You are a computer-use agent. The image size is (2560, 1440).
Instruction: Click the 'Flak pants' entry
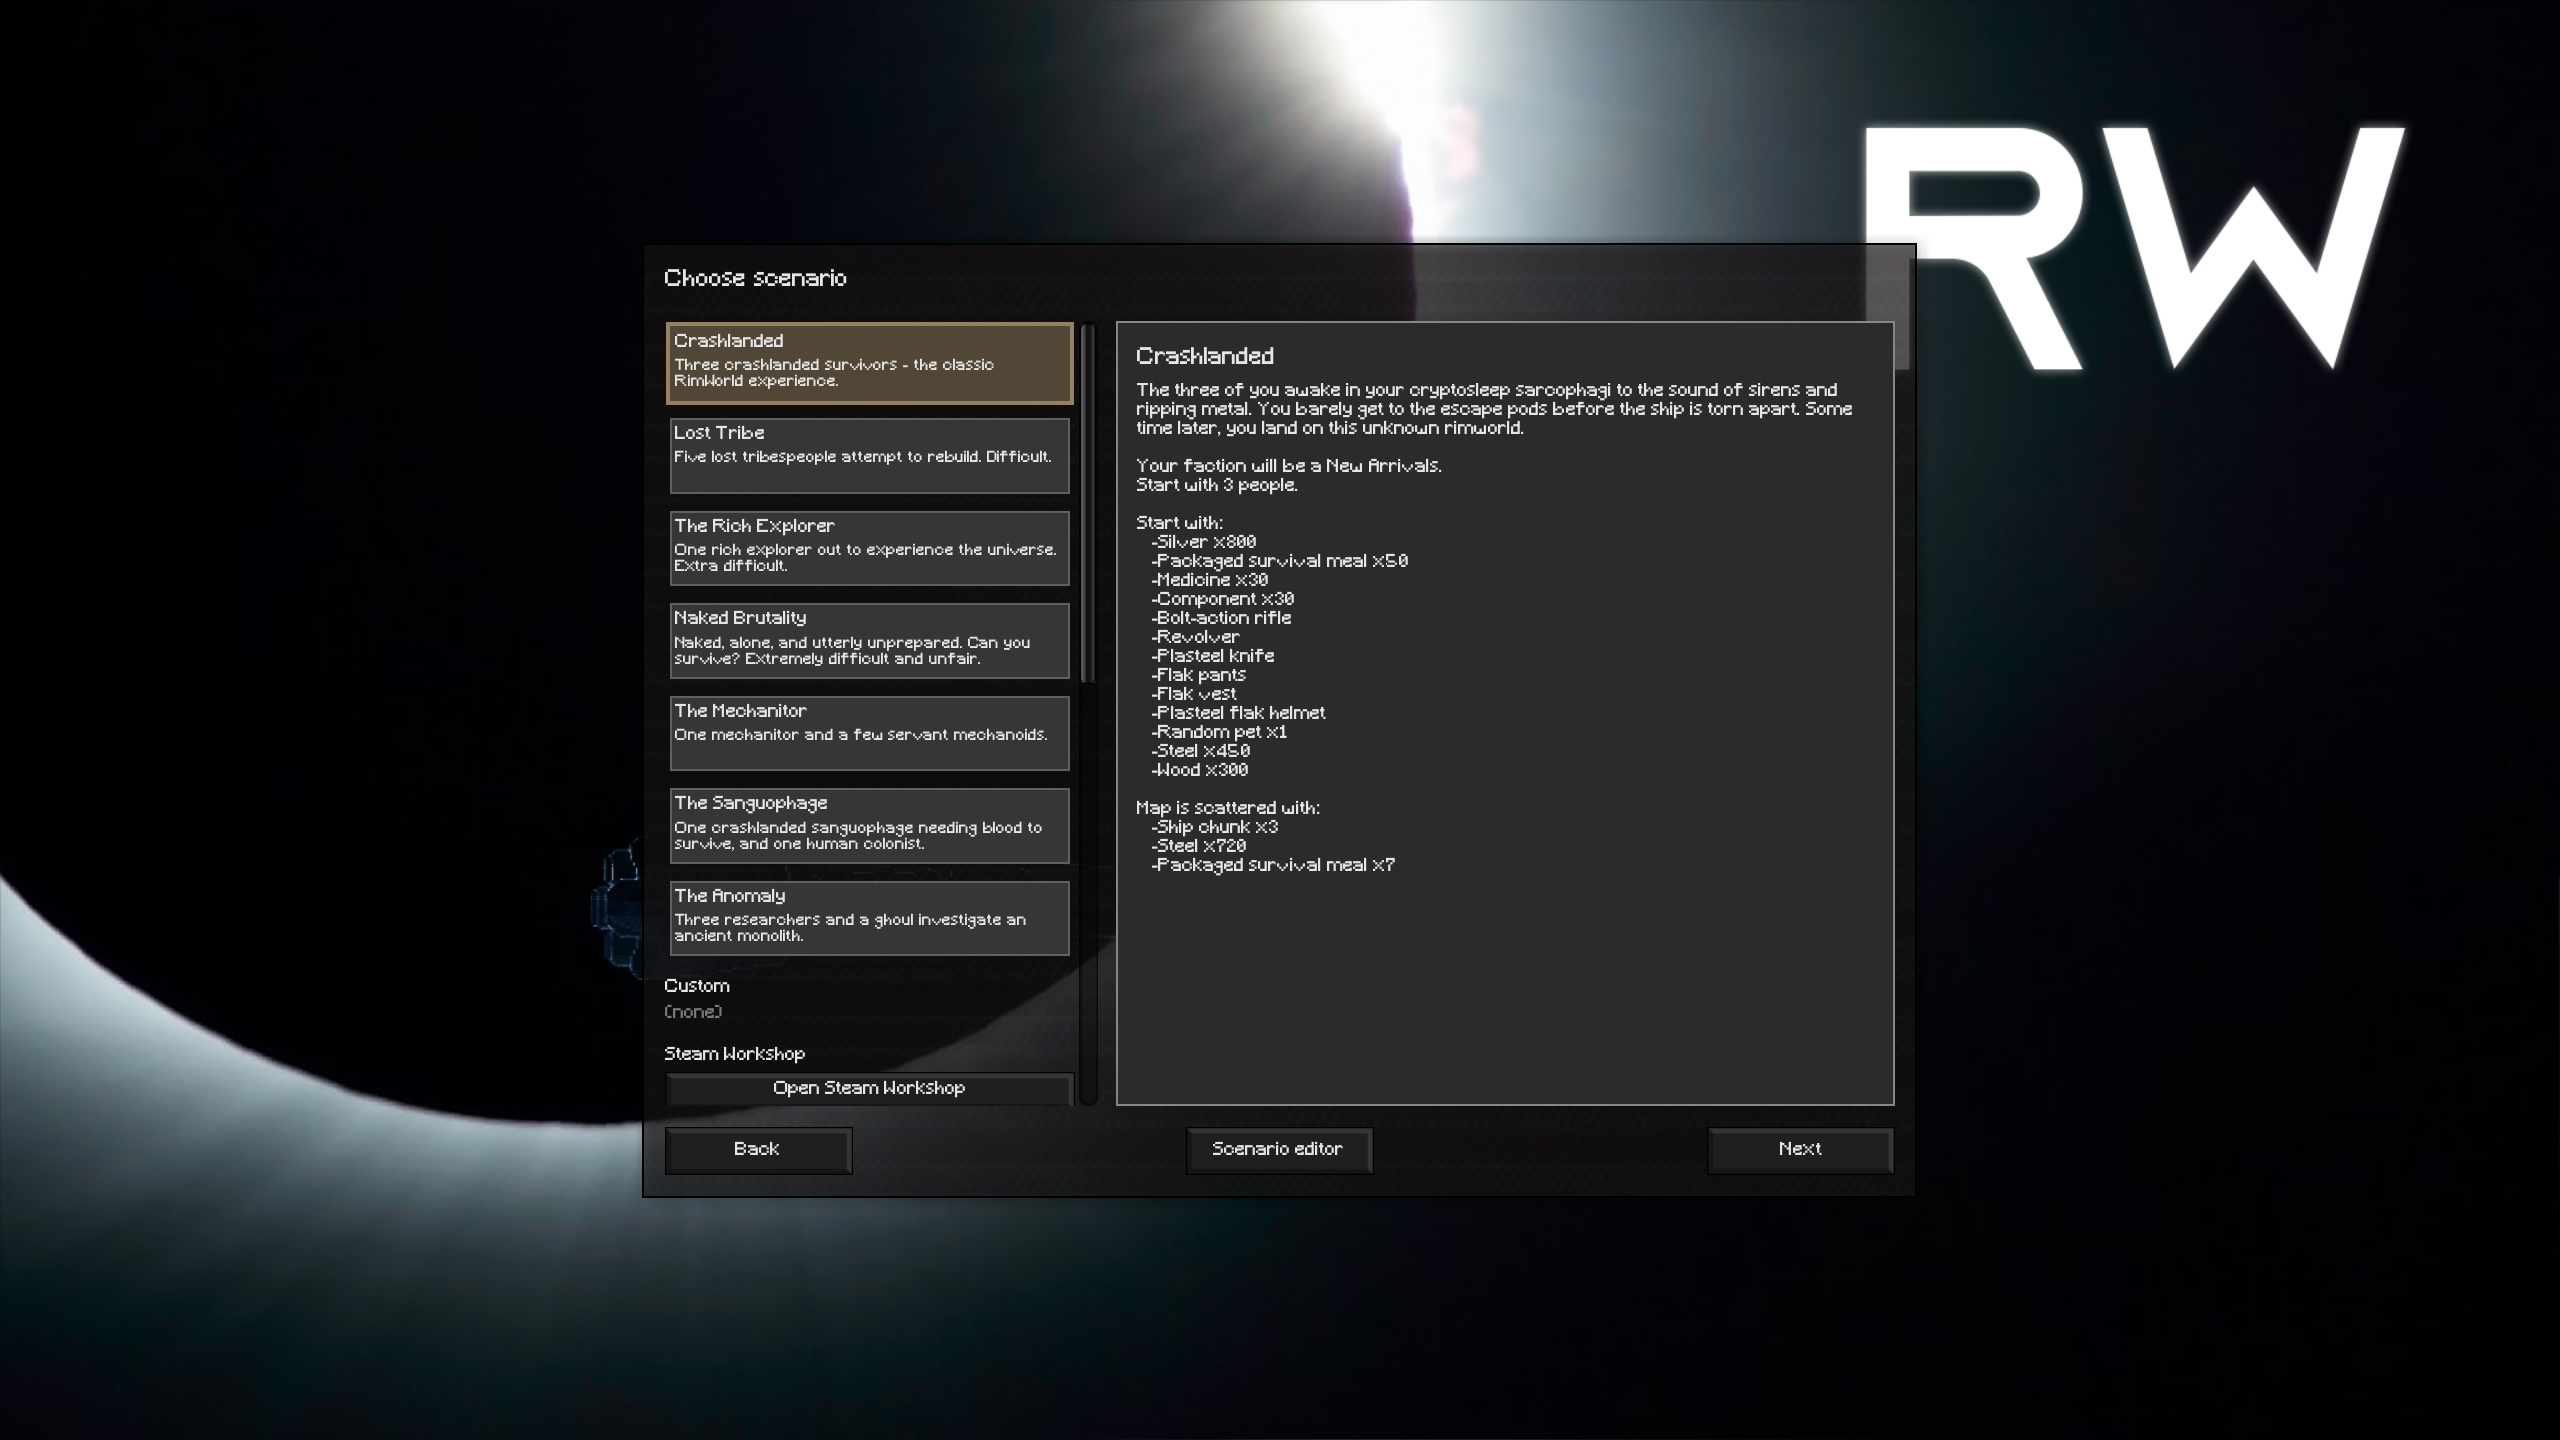click(1198, 675)
